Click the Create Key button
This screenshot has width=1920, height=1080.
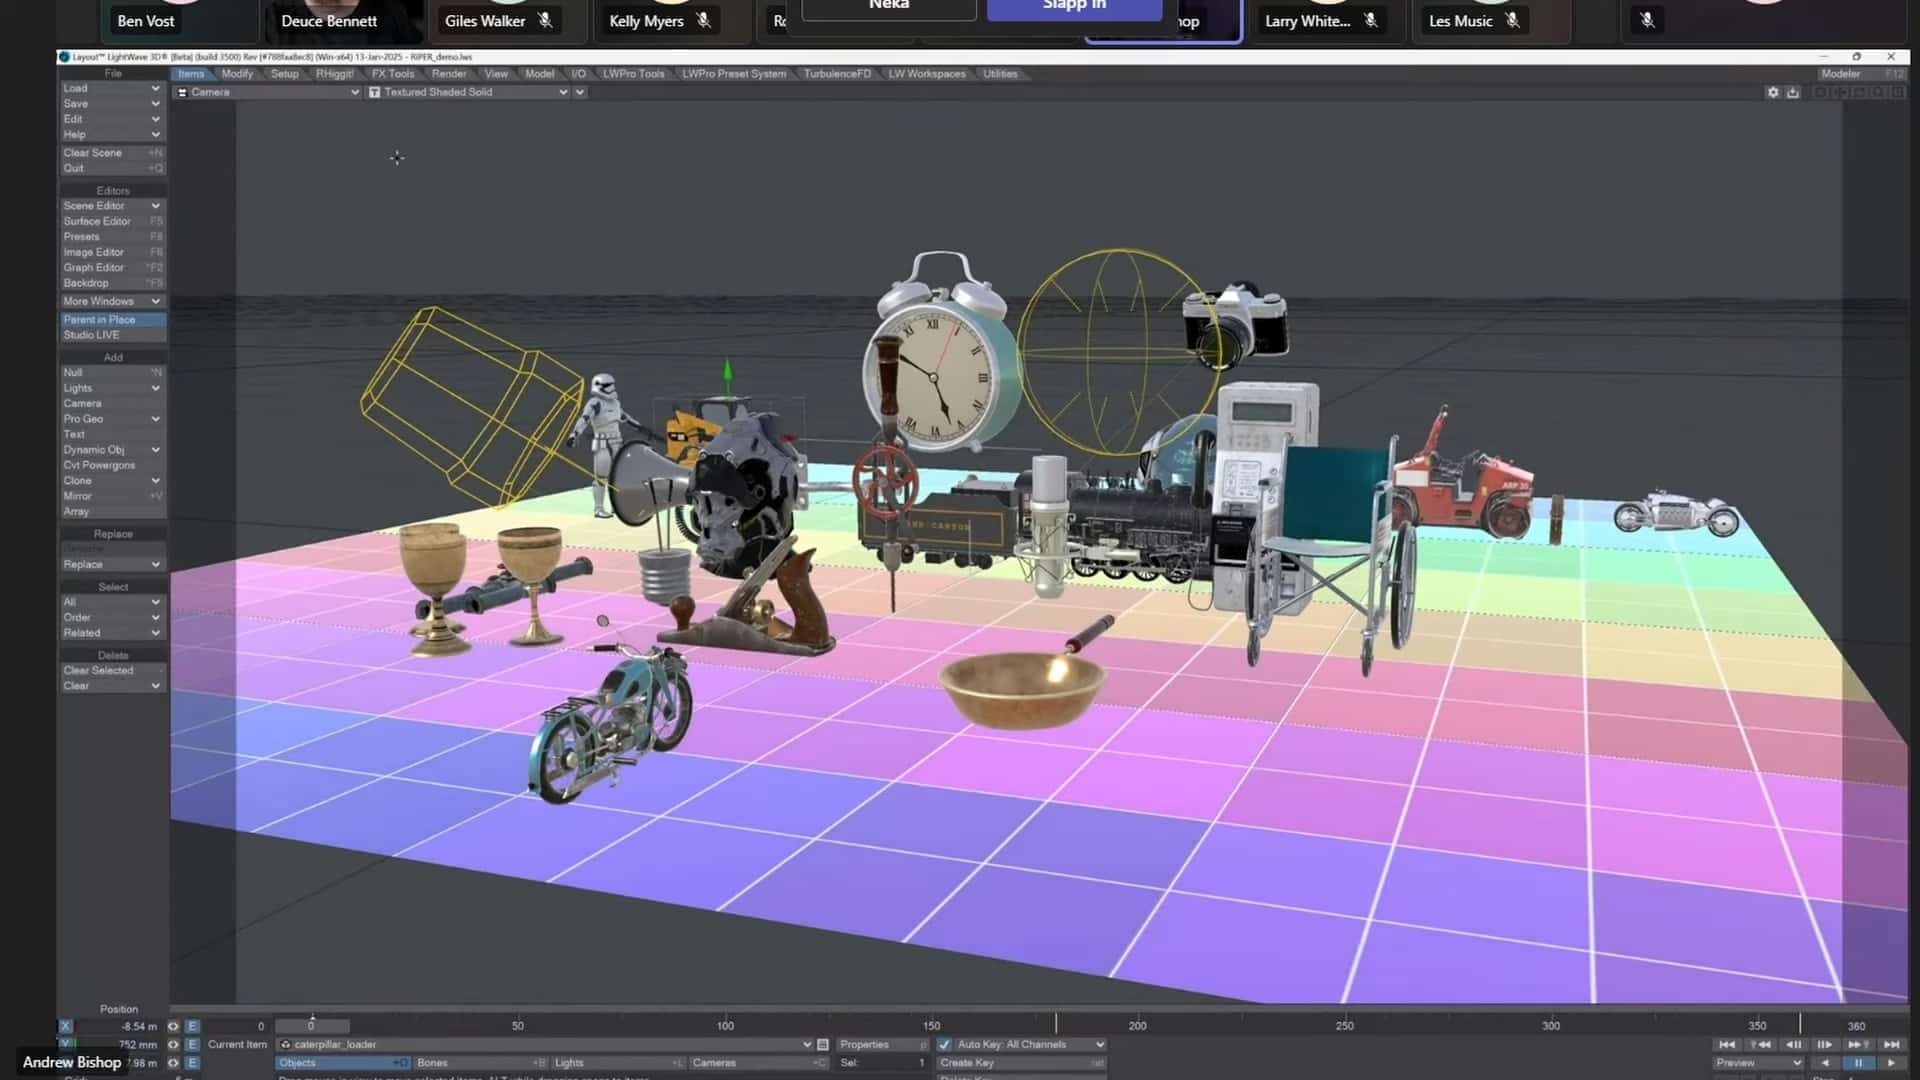tap(968, 1062)
